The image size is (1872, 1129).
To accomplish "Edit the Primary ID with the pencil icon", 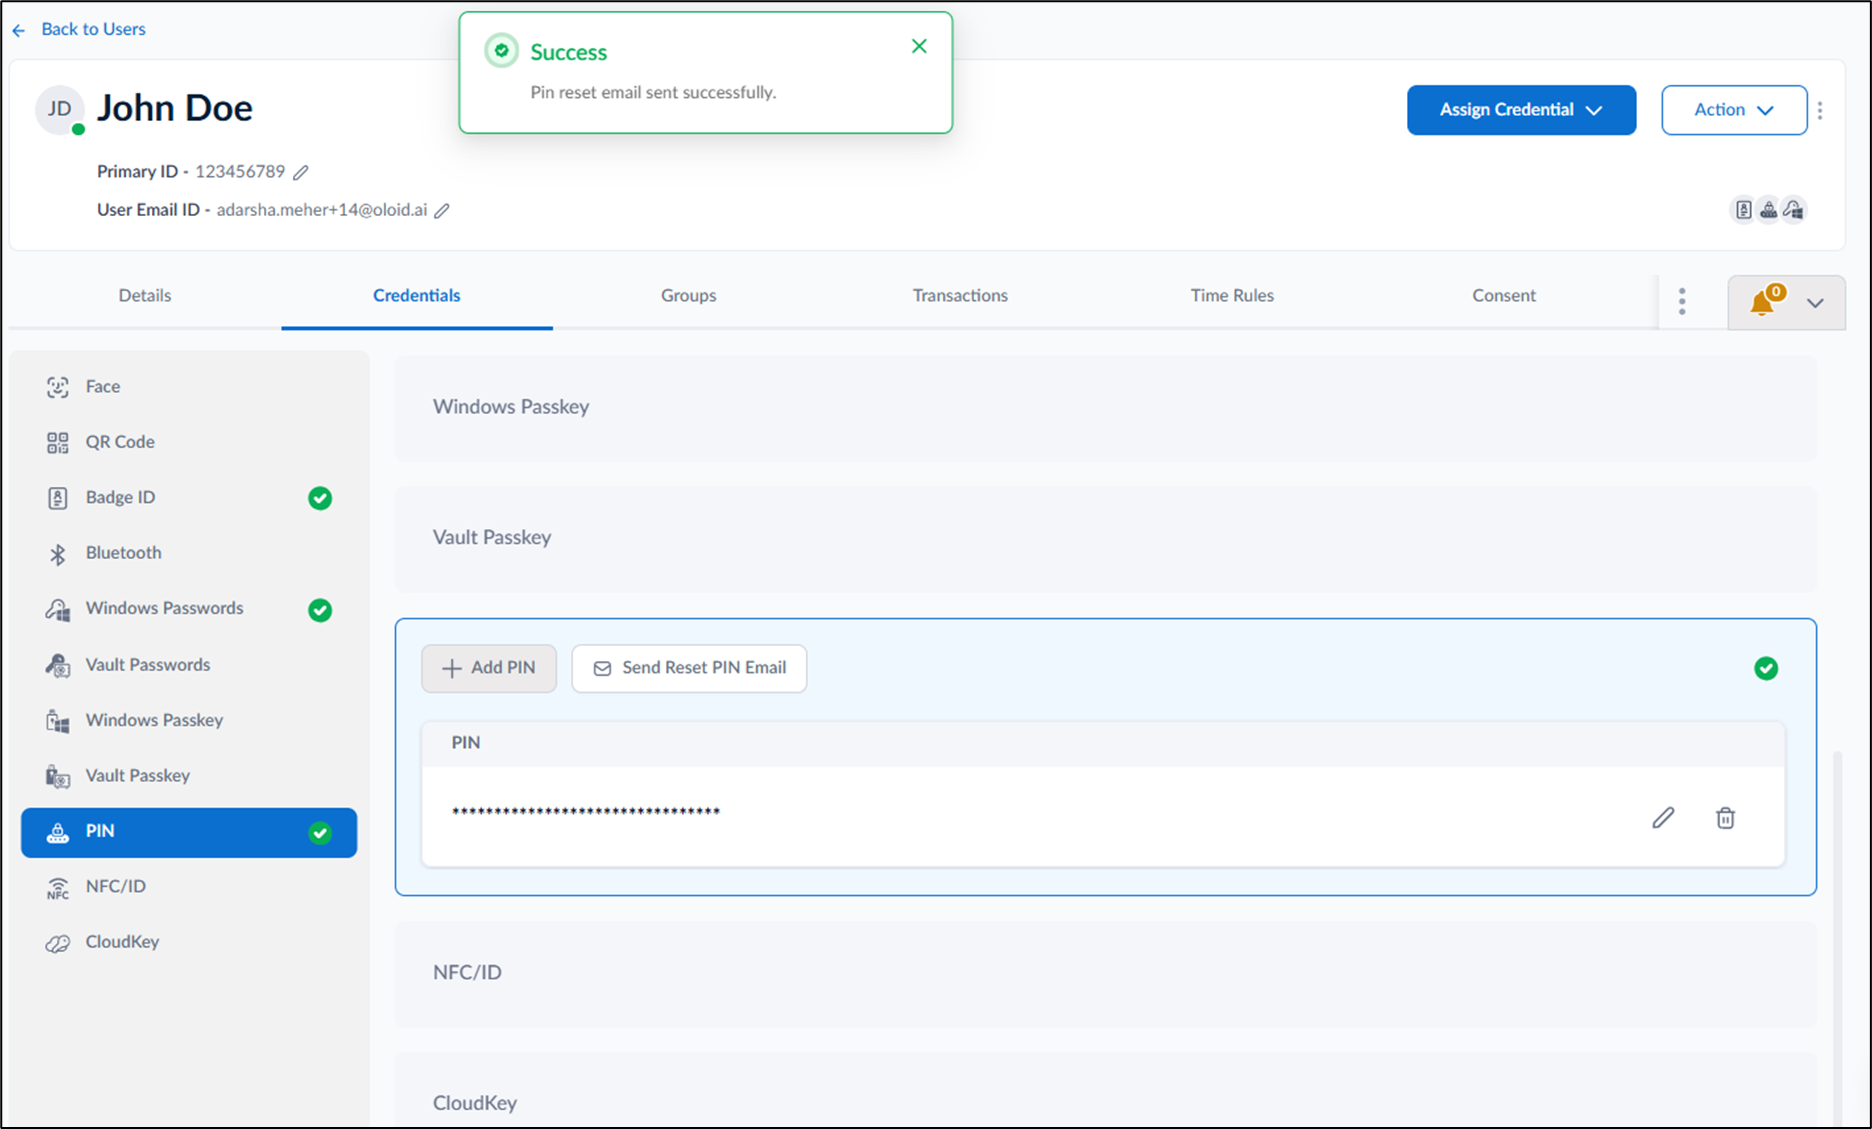I will coord(301,172).
